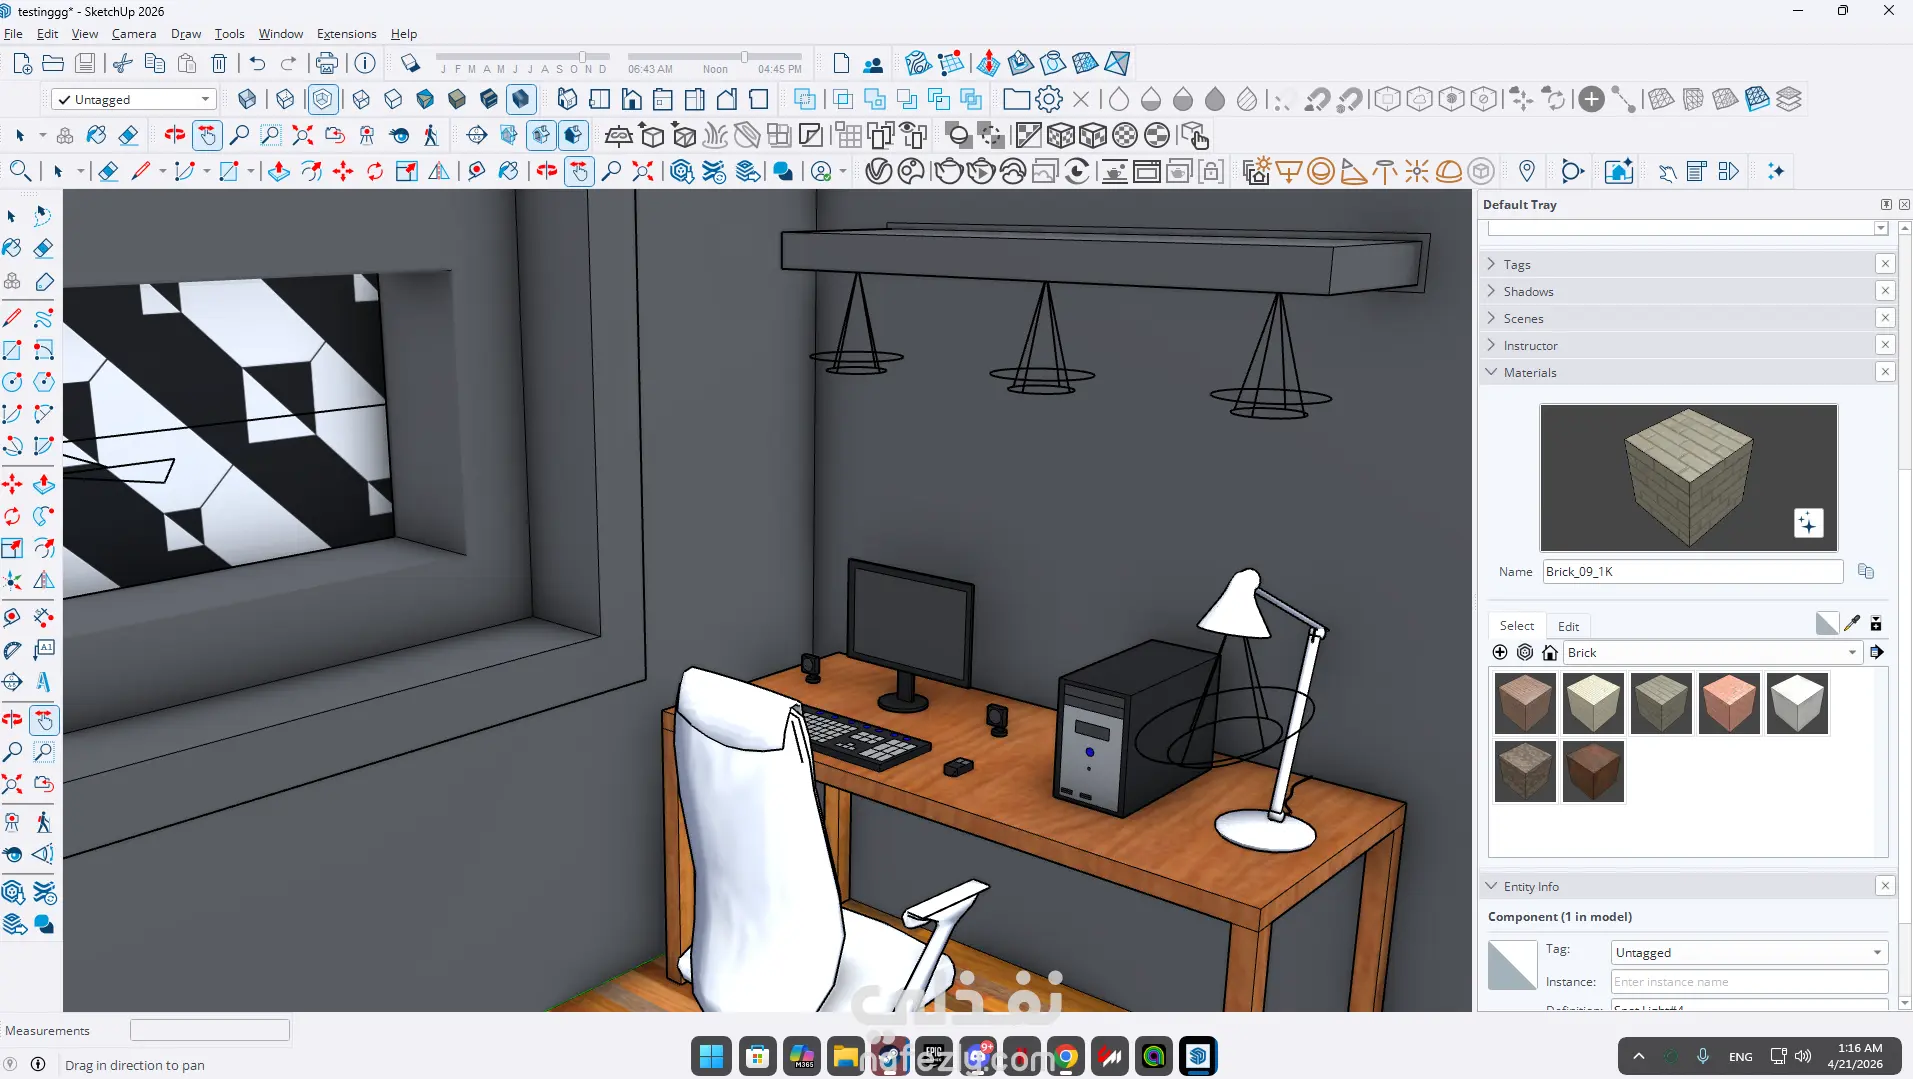Image resolution: width=1913 pixels, height=1079 pixels.
Task: Collapse the Materials panel
Action: [x=1491, y=372]
